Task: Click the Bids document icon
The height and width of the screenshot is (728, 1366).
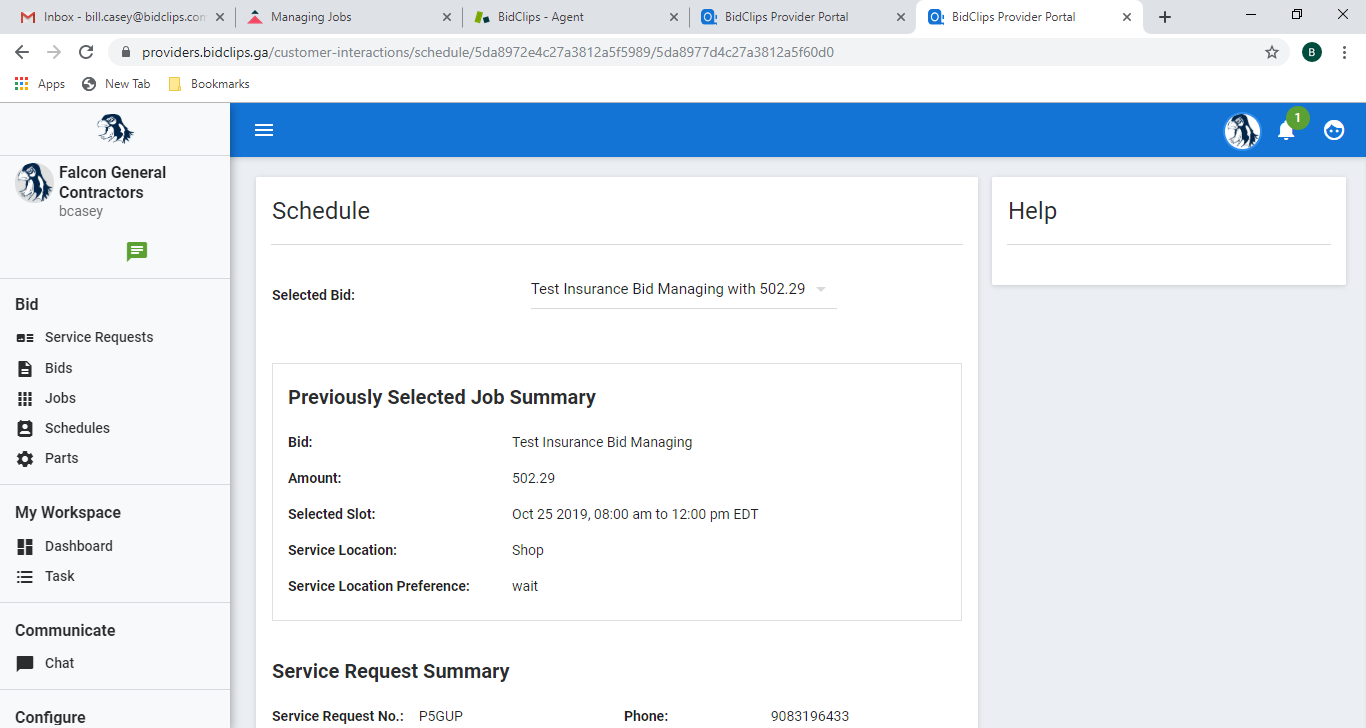Action: pyautogui.click(x=25, y=368)
